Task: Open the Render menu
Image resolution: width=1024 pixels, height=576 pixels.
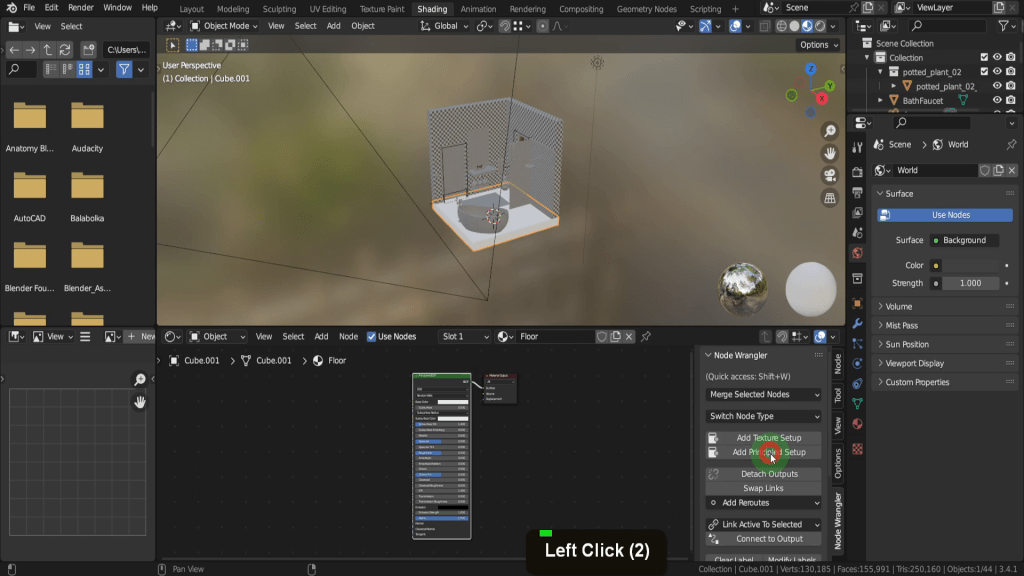Action: tap(81, 8)
